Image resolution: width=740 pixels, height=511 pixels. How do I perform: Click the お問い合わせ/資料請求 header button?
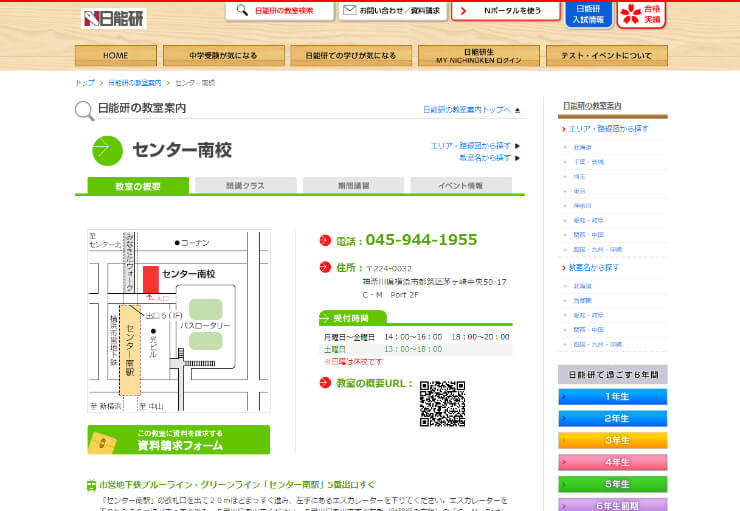coord(393,10)
